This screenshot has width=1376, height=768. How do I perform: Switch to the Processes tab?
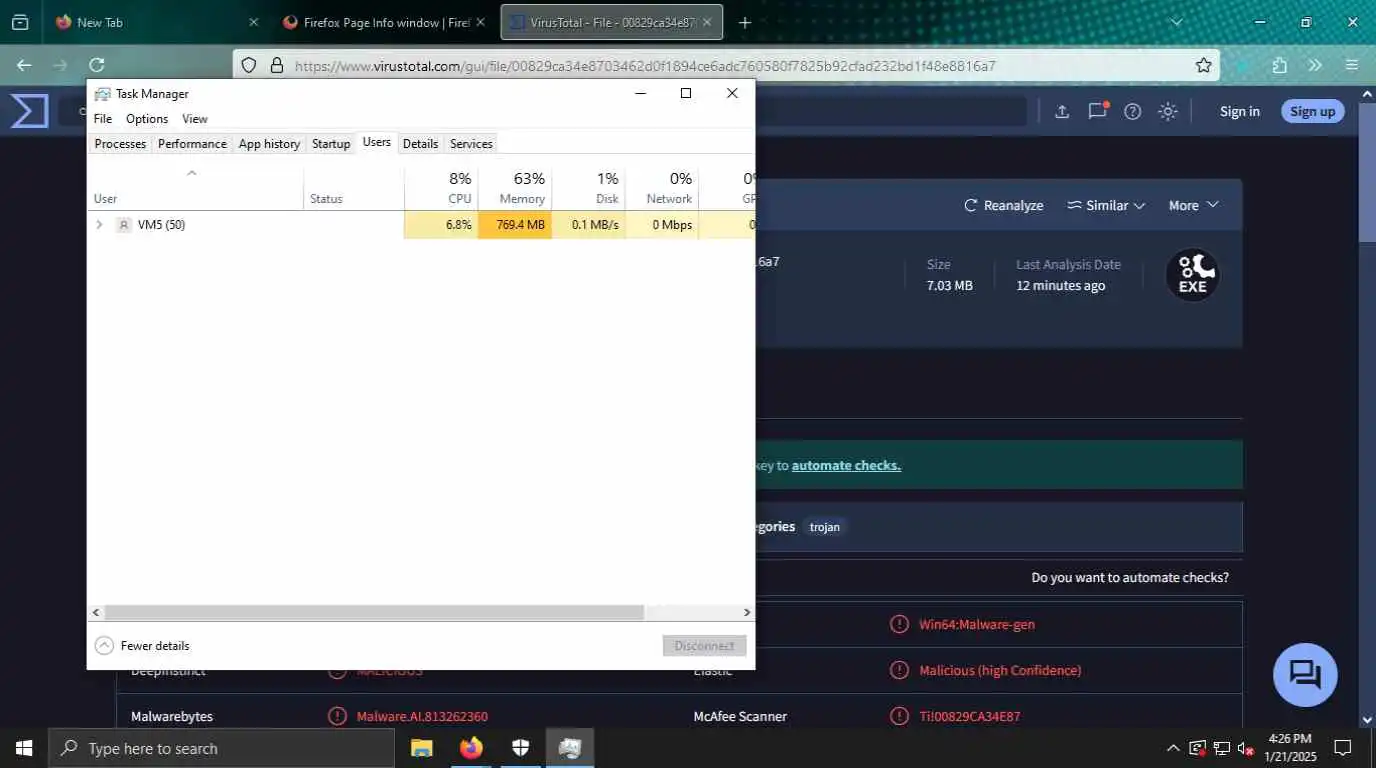pyautogui.click(x=120, y=143)
